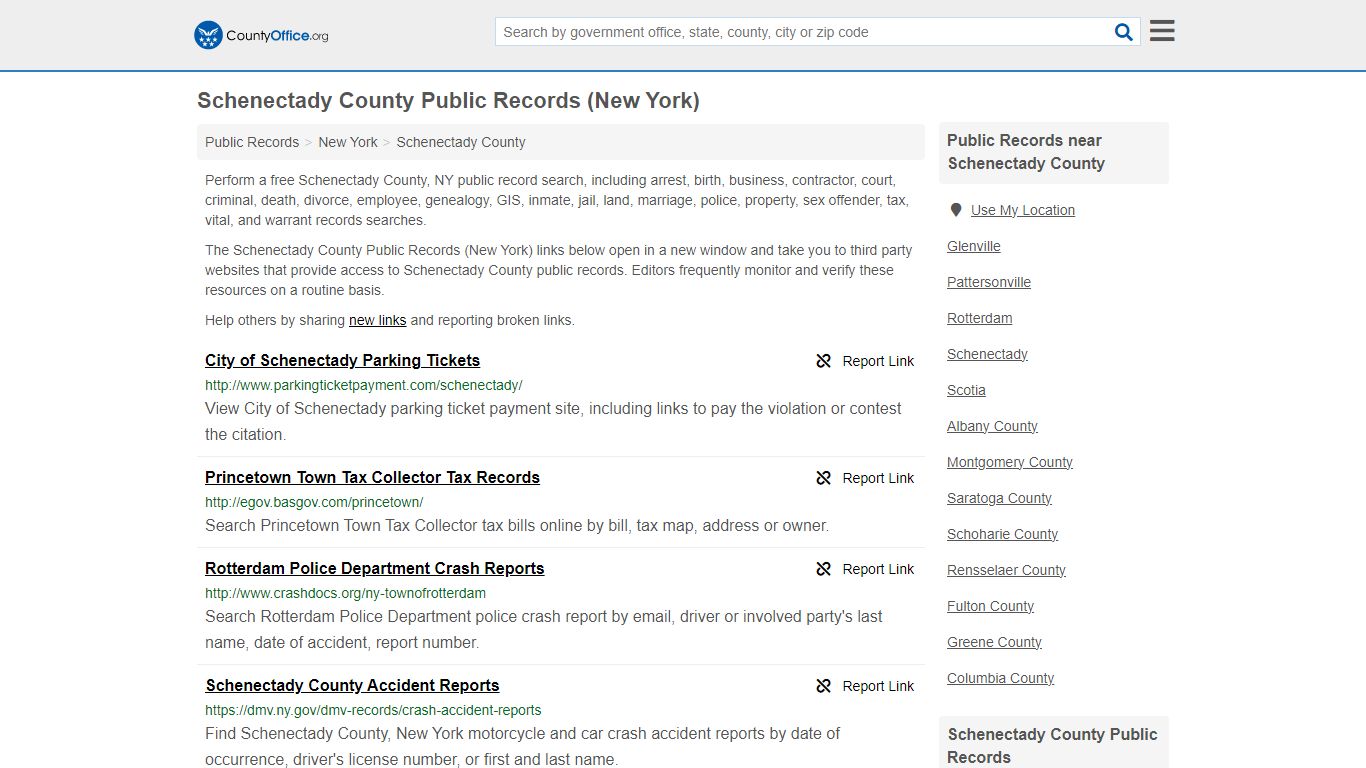Follow the 'new links' hyperlink
1366x768 pixels.
[x=377, y=320]
